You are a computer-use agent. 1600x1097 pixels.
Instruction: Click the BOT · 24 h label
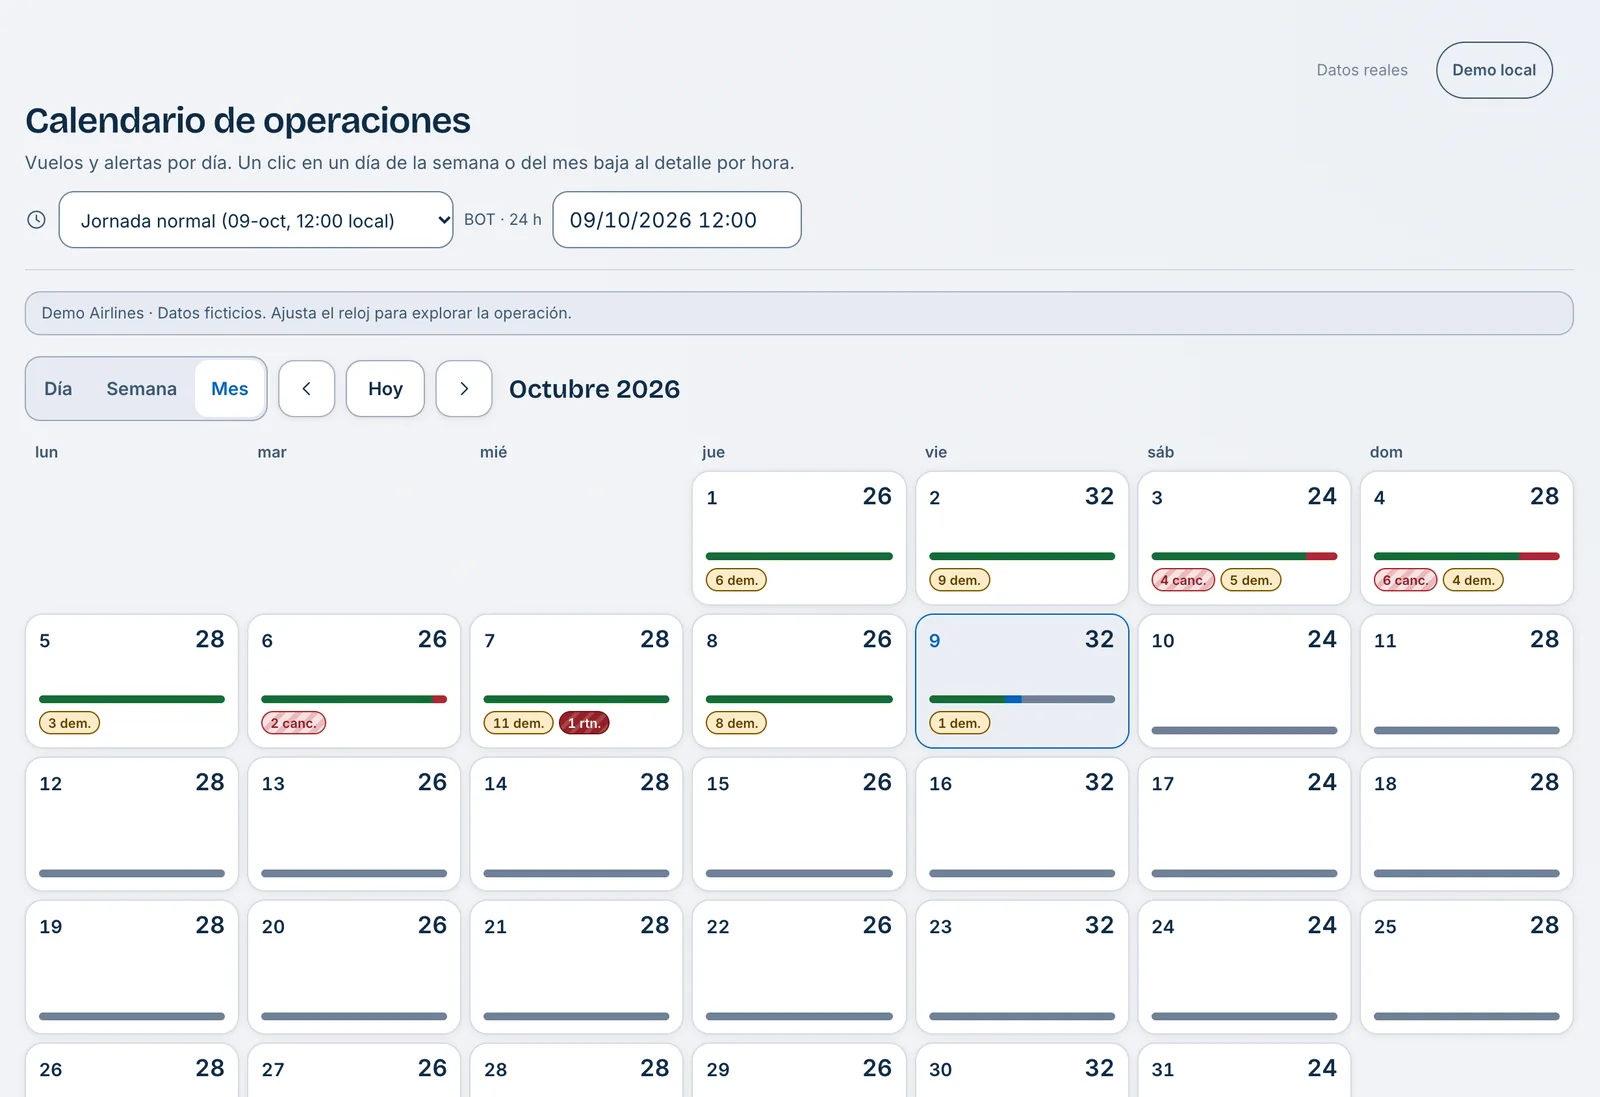(x=503, y=219)
